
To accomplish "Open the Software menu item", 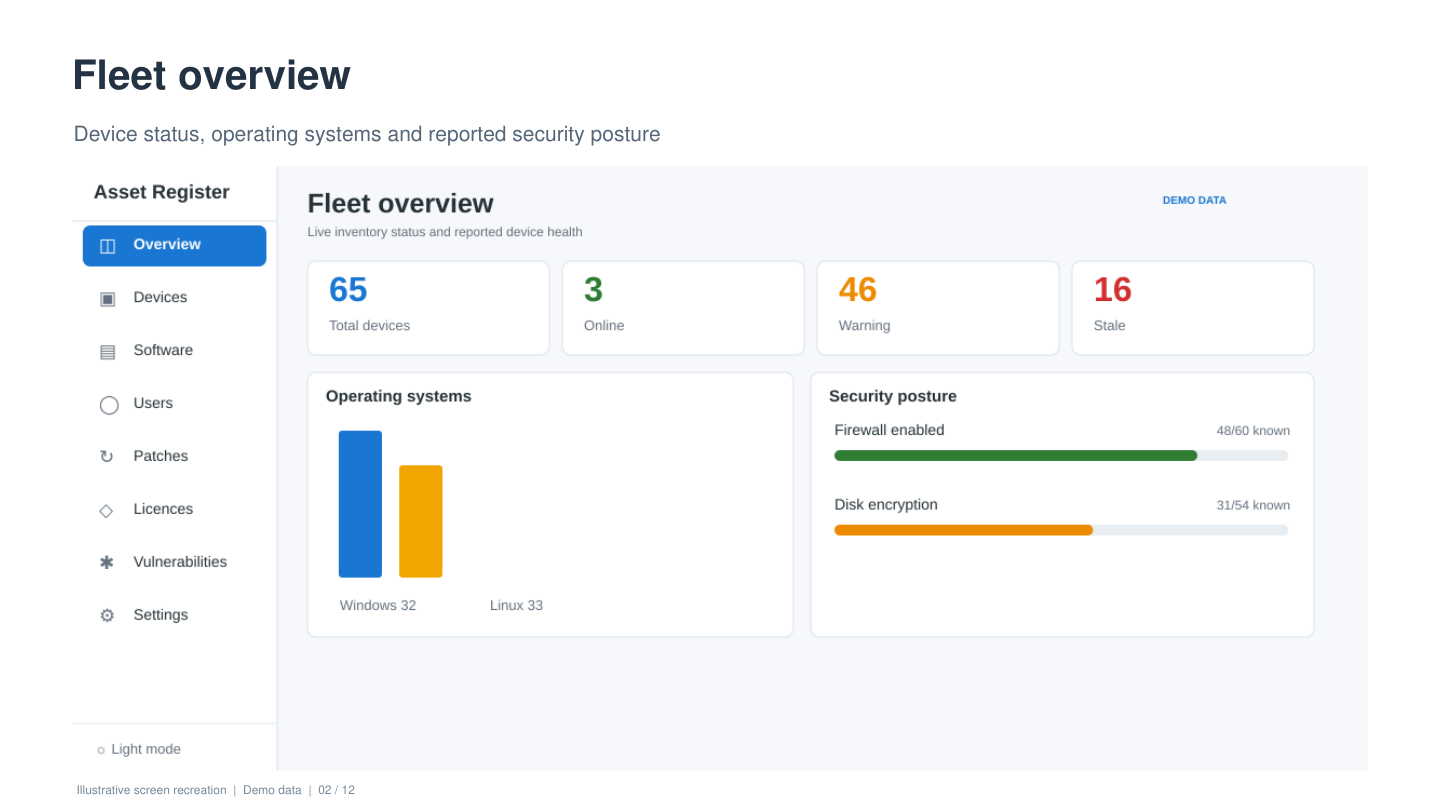I will tap(174, 351).
